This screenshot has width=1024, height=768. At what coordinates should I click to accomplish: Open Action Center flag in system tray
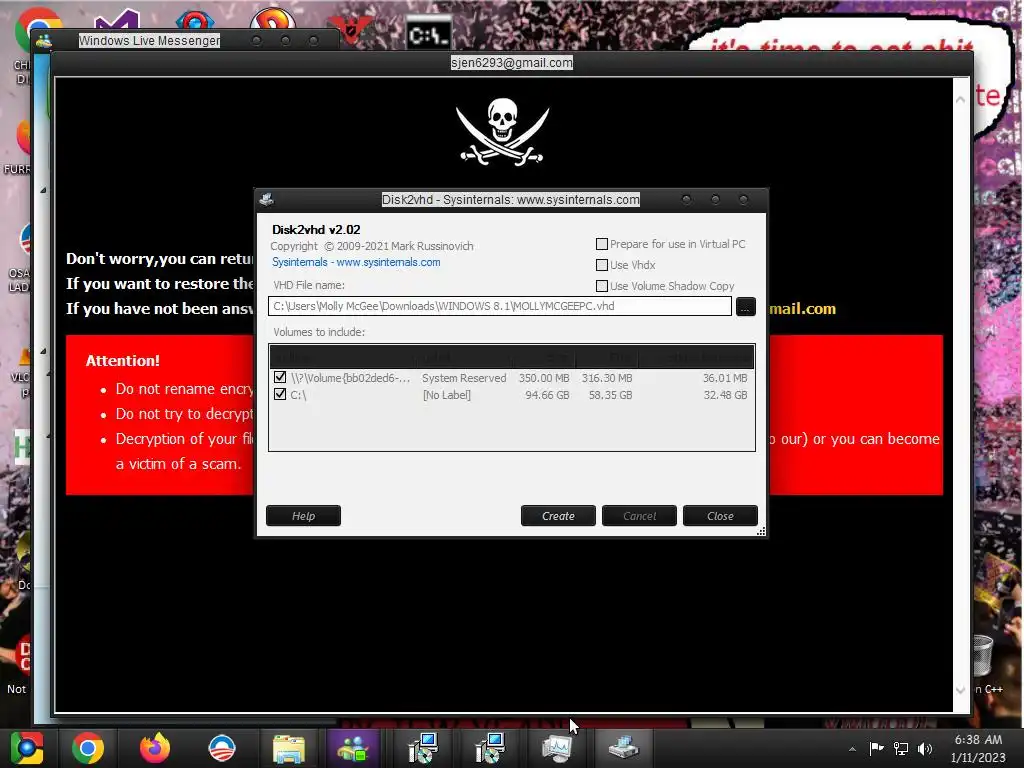click(x=876, y=748)
